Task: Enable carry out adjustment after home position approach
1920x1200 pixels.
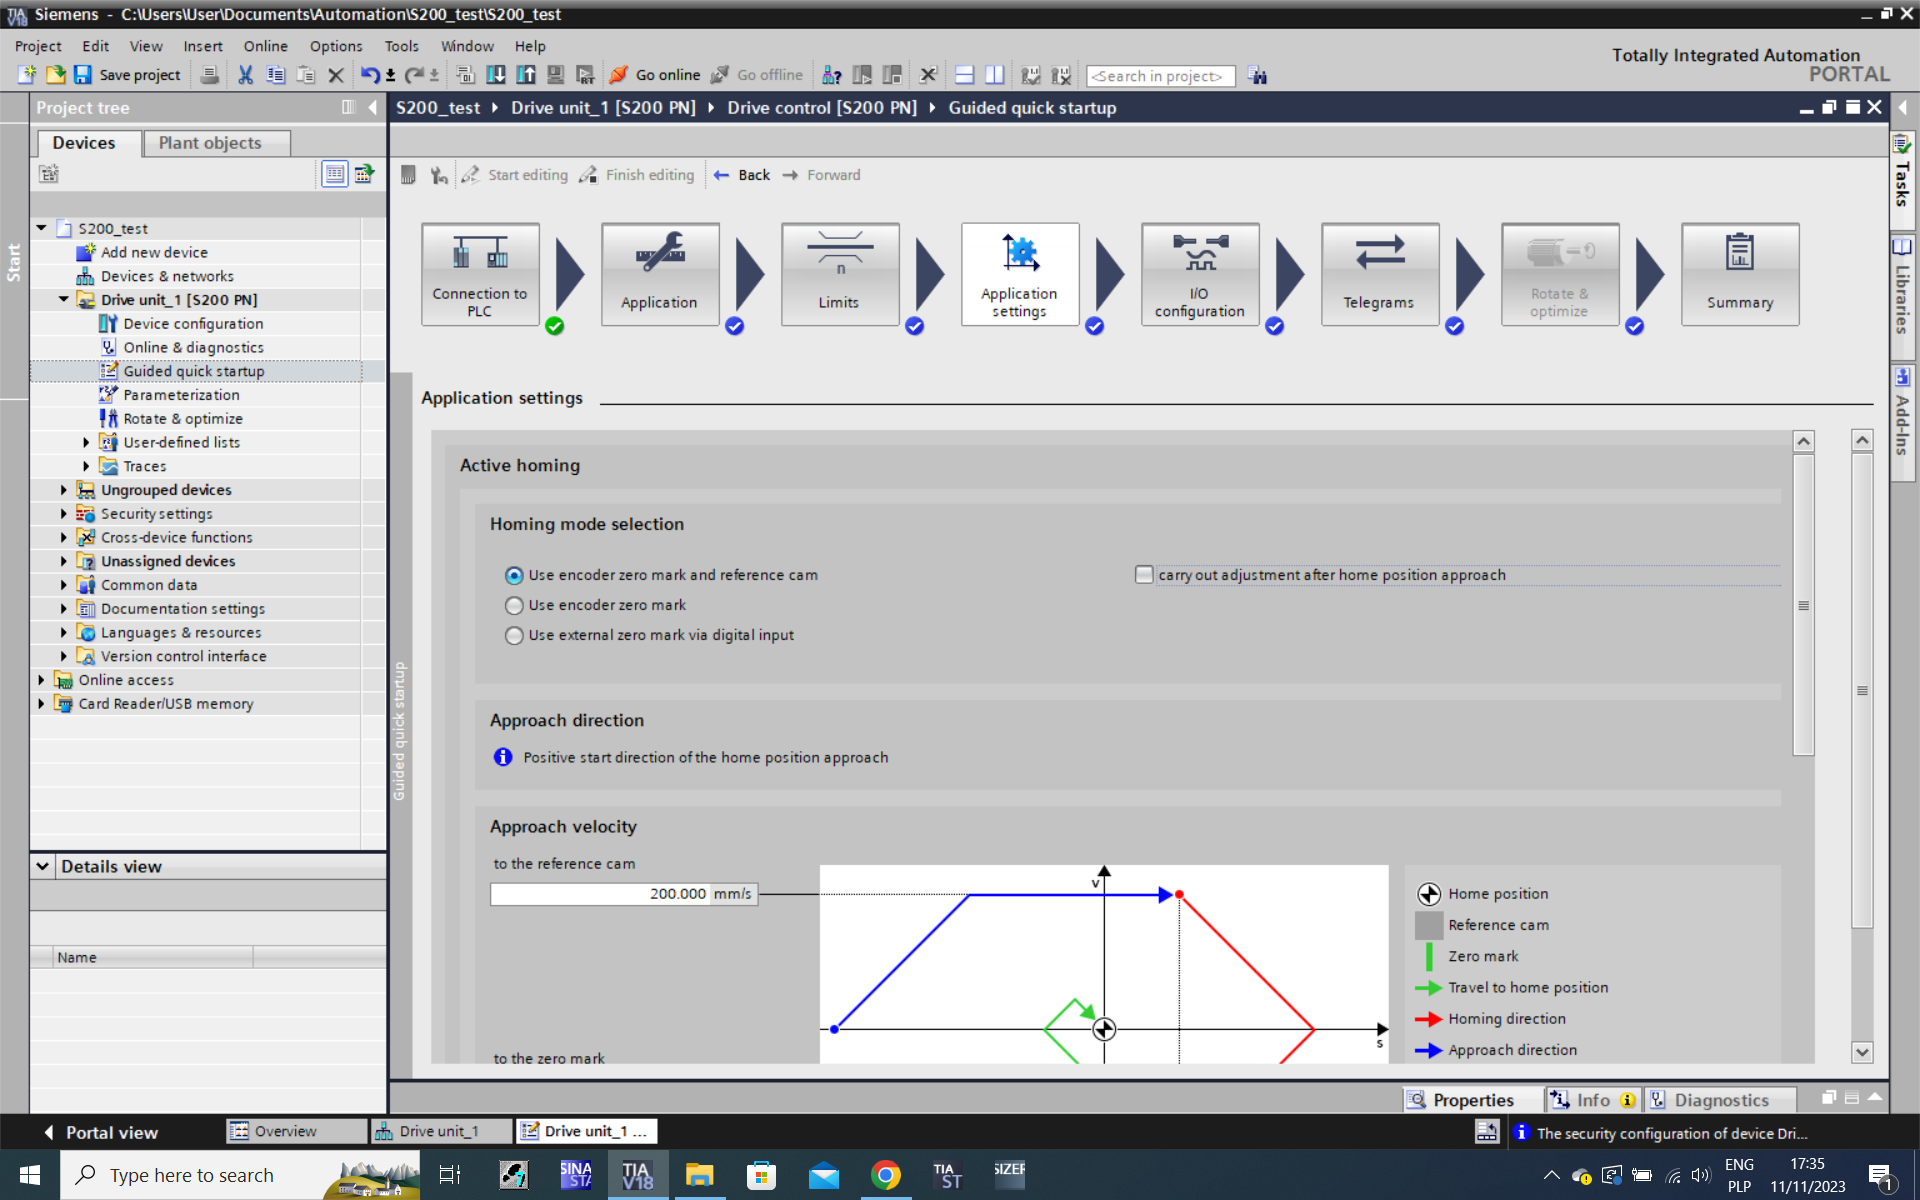Action: pyautogui.click(x=1144, y=574)
